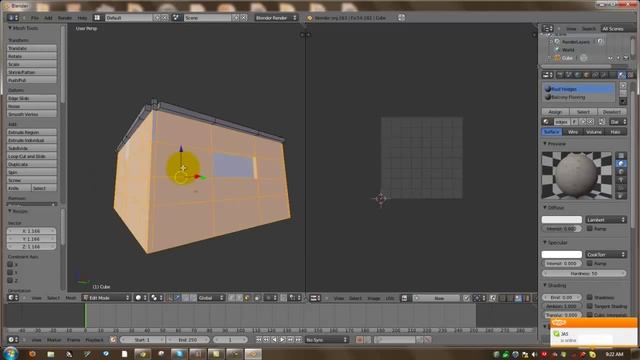Toggle the 3D manipulator icon
The height and width of the screenshot is (360, 640).
[170, 298]
